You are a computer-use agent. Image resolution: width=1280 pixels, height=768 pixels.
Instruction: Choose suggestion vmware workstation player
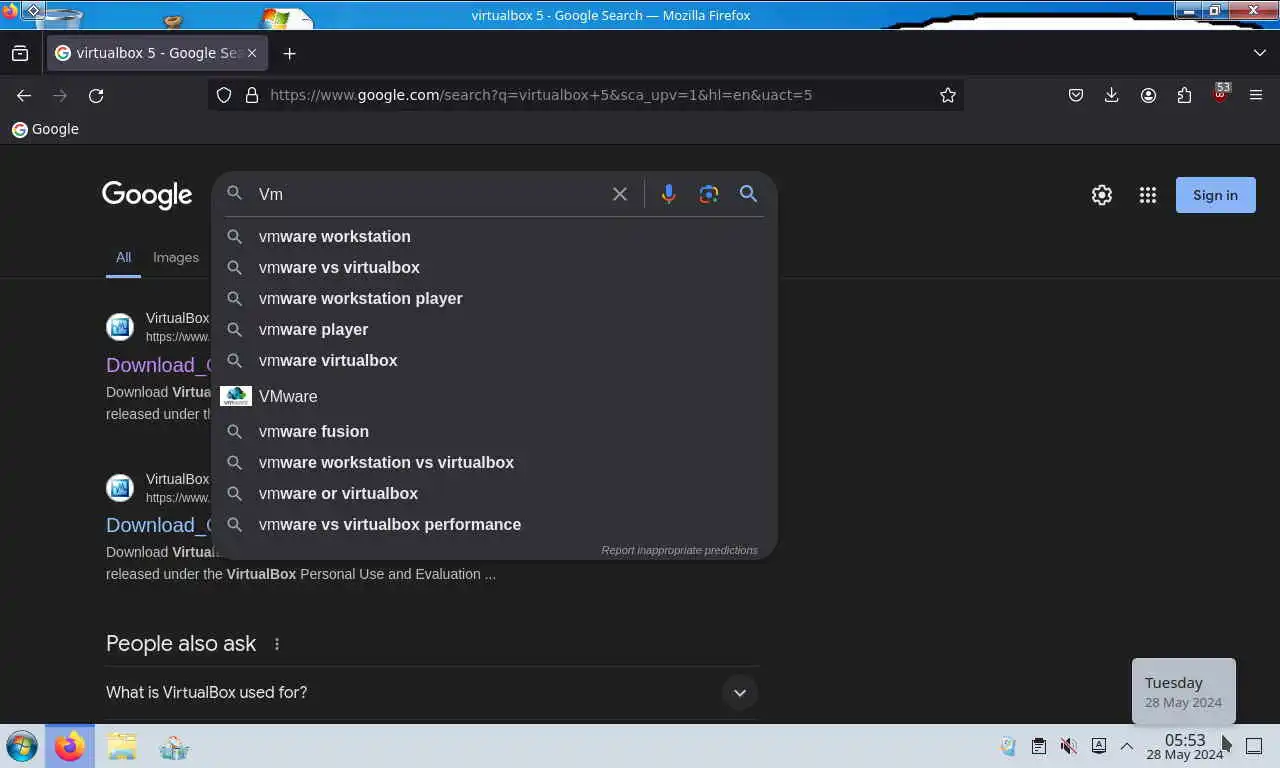tap(494, 298)
